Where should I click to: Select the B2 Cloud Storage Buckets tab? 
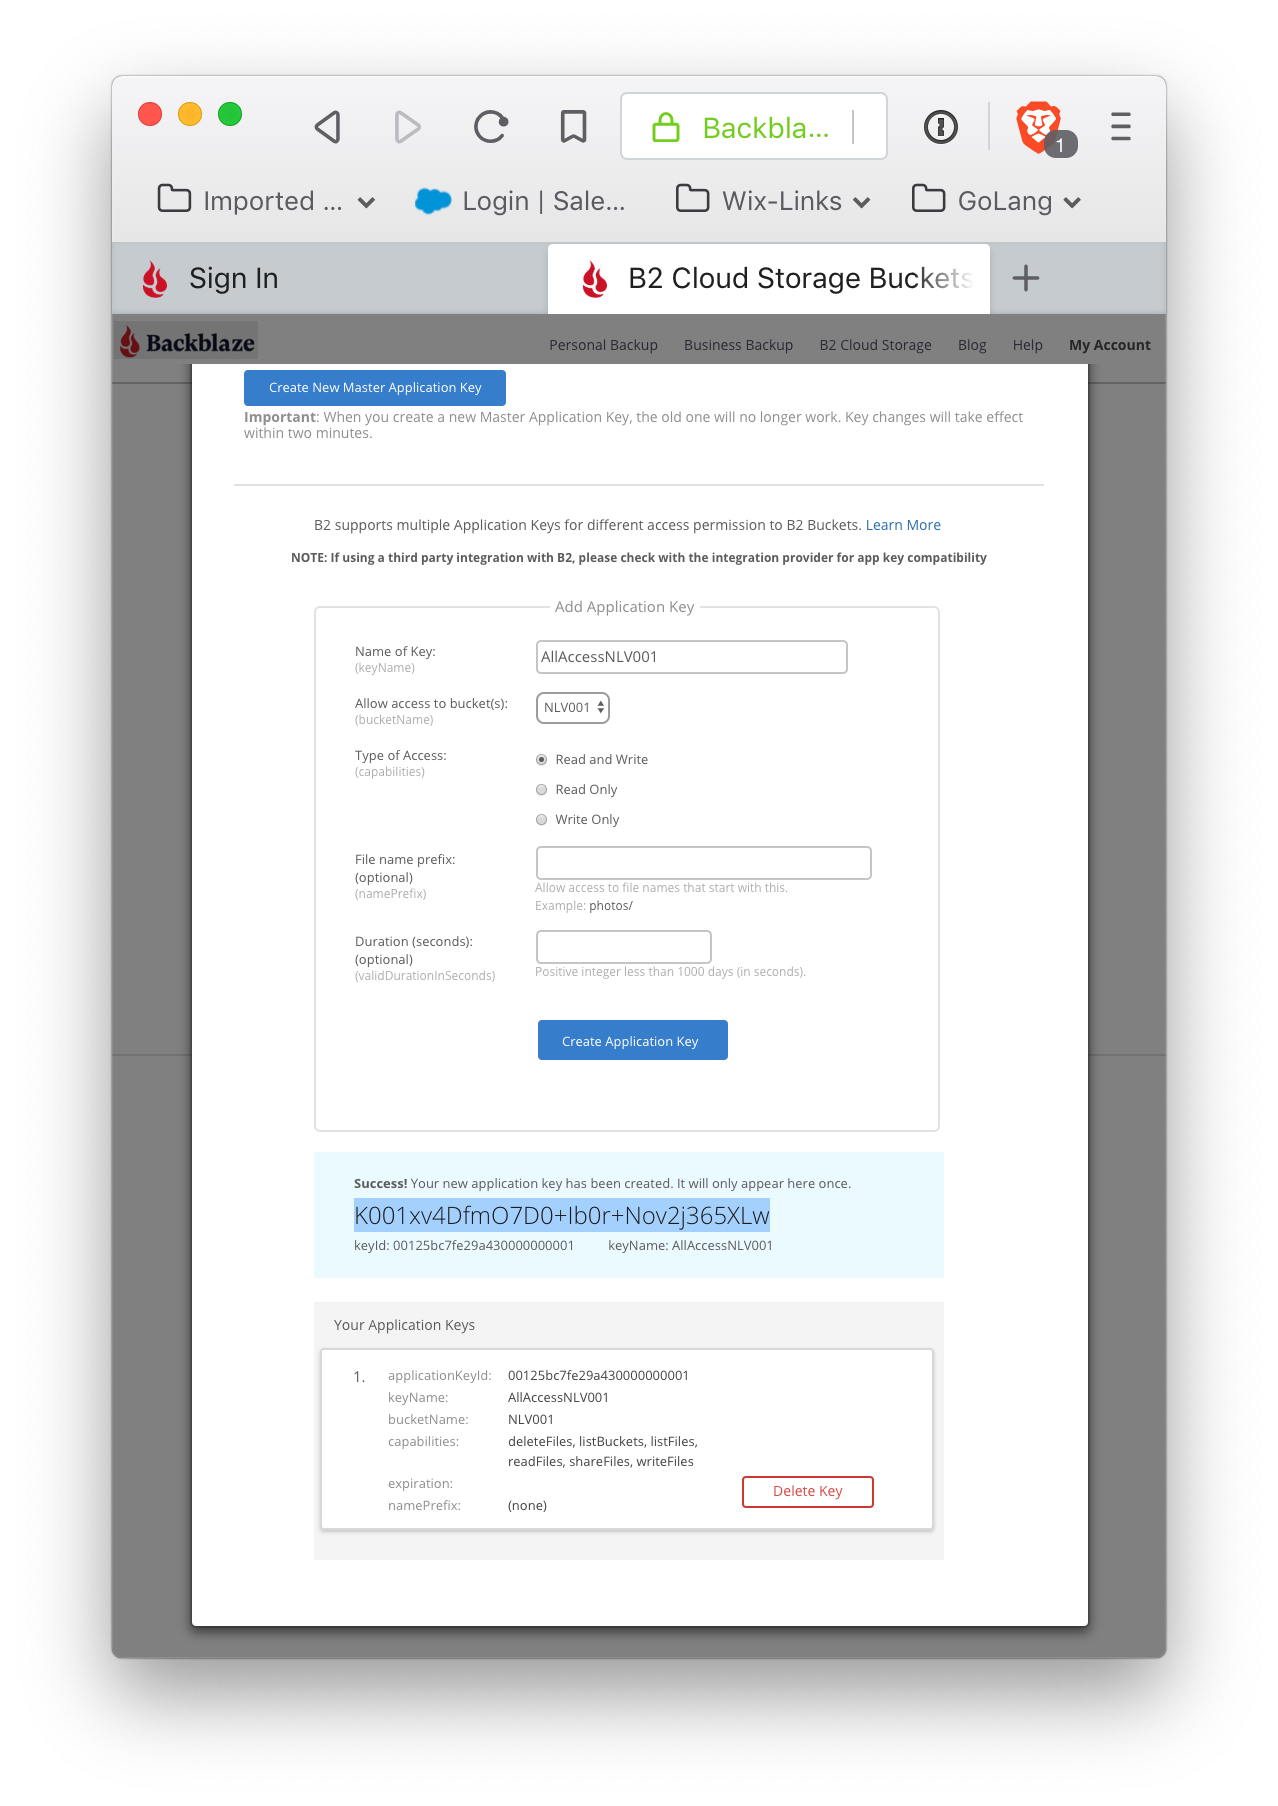[x=769, y=279]
